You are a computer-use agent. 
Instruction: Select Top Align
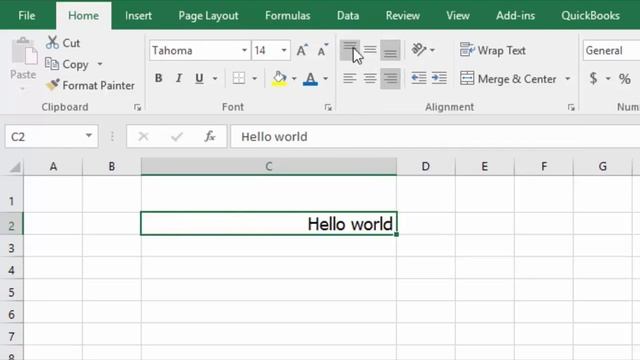click(x=350, y=50)
